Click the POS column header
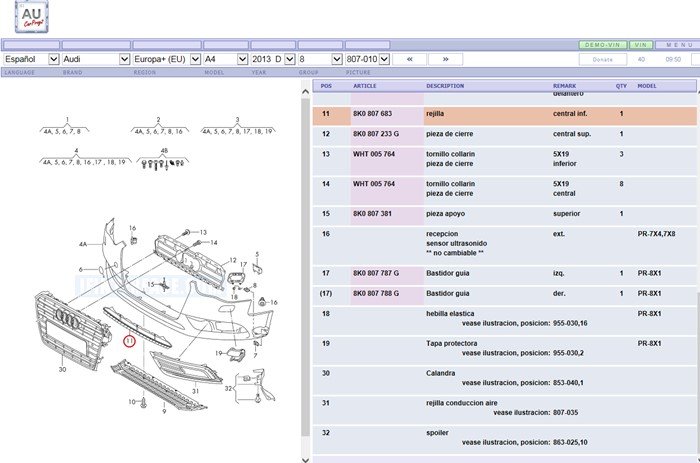 pyautogui.click(x=326, y=86)
